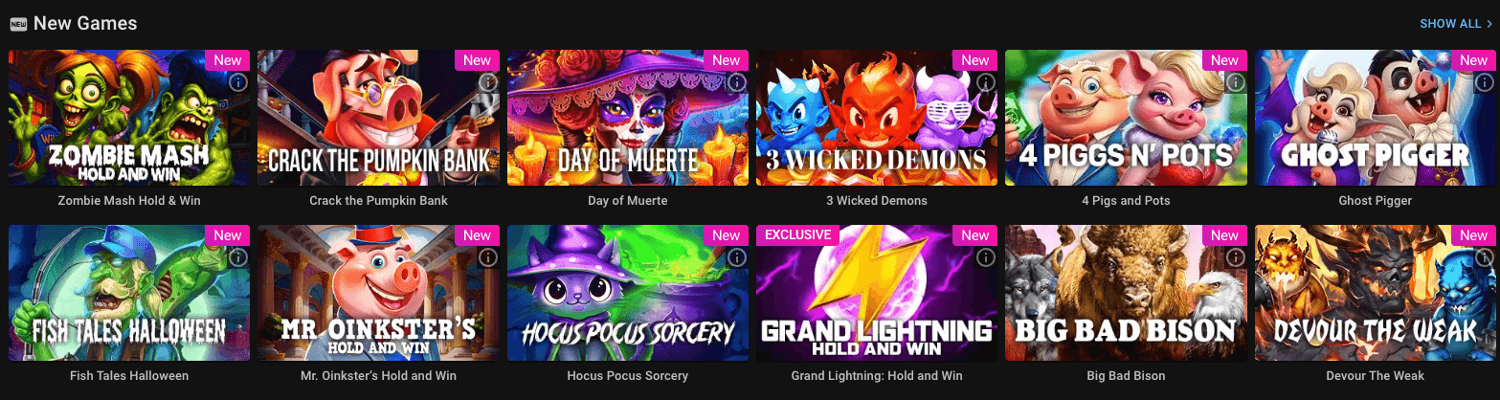Show info for Day of Muerte game

737,82
